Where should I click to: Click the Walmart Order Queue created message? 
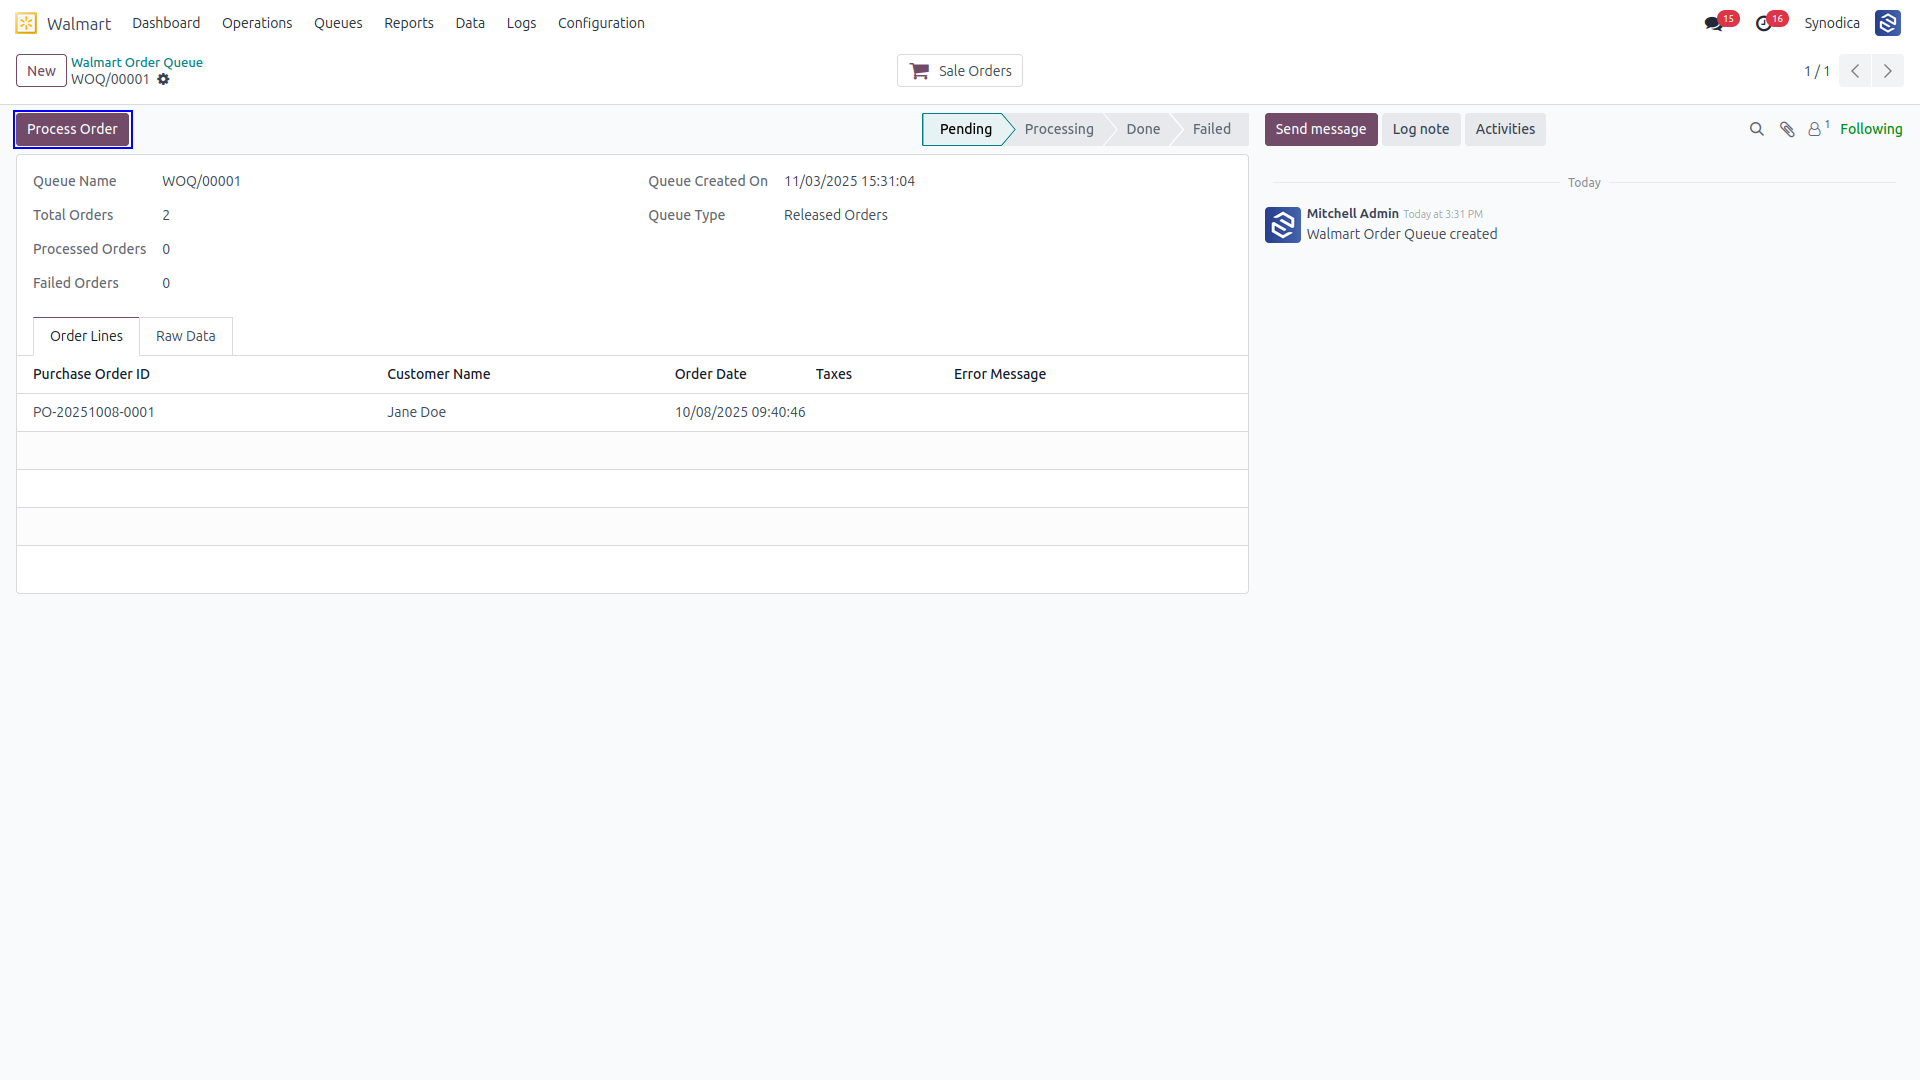click(1402, 234)
